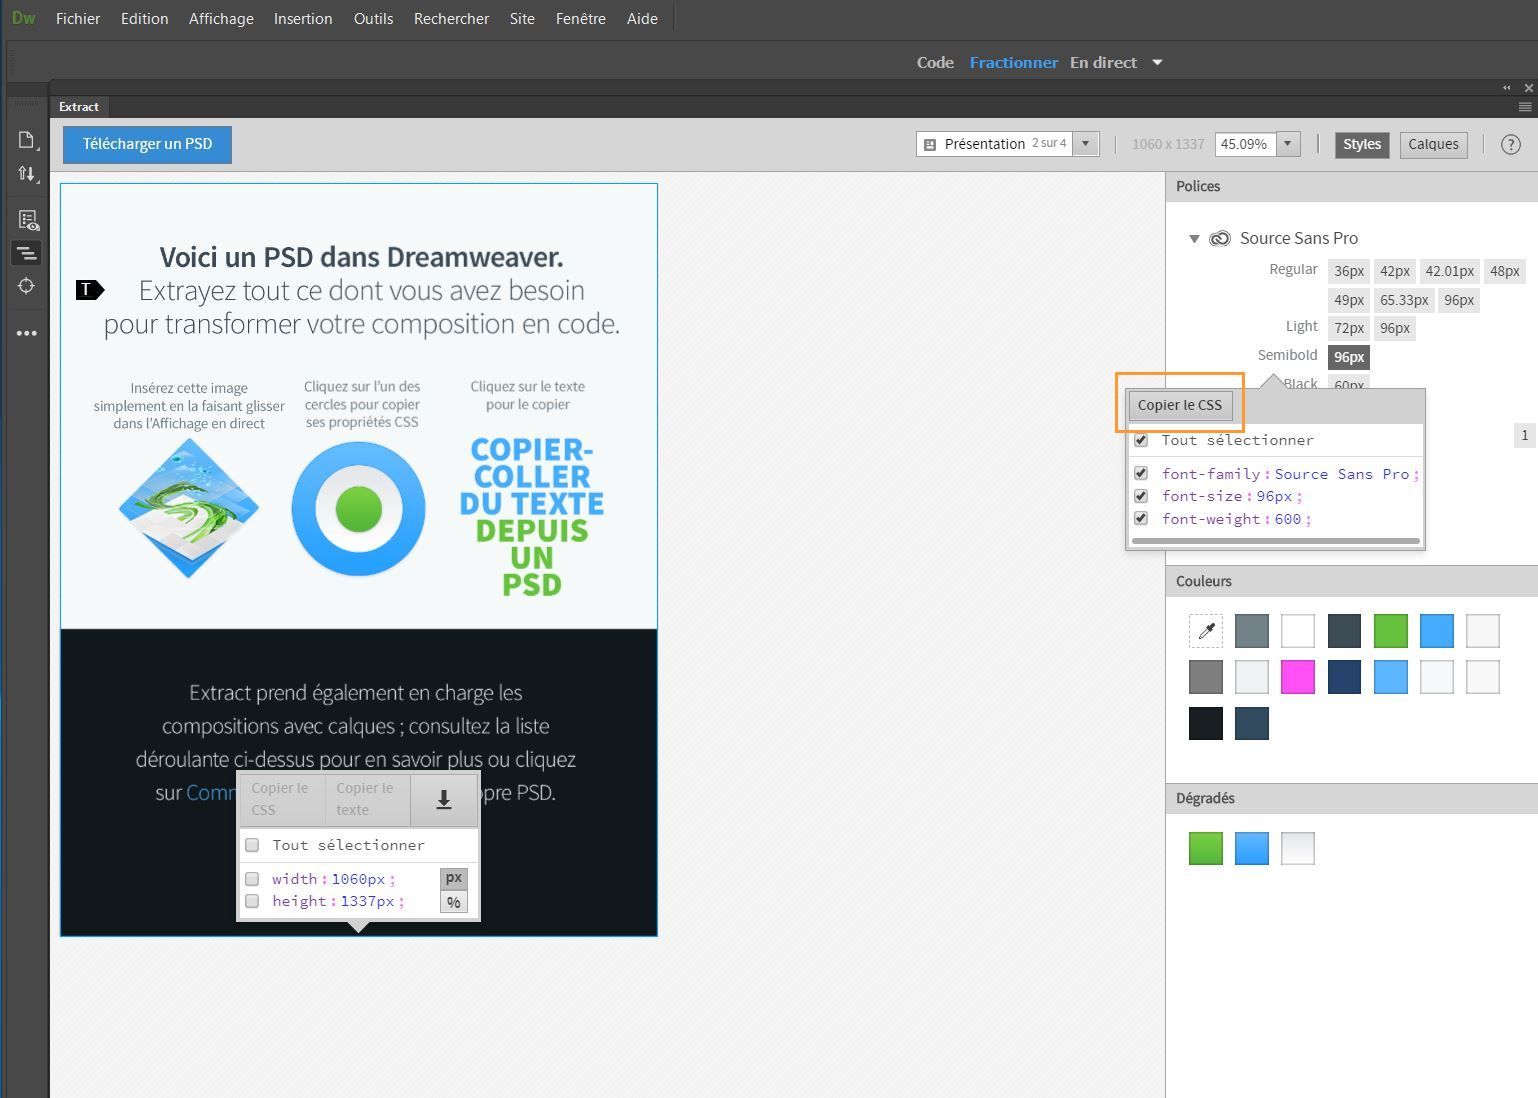Click the download asset arrow icon
1538x1098 pixels.
tap(444, 799)
